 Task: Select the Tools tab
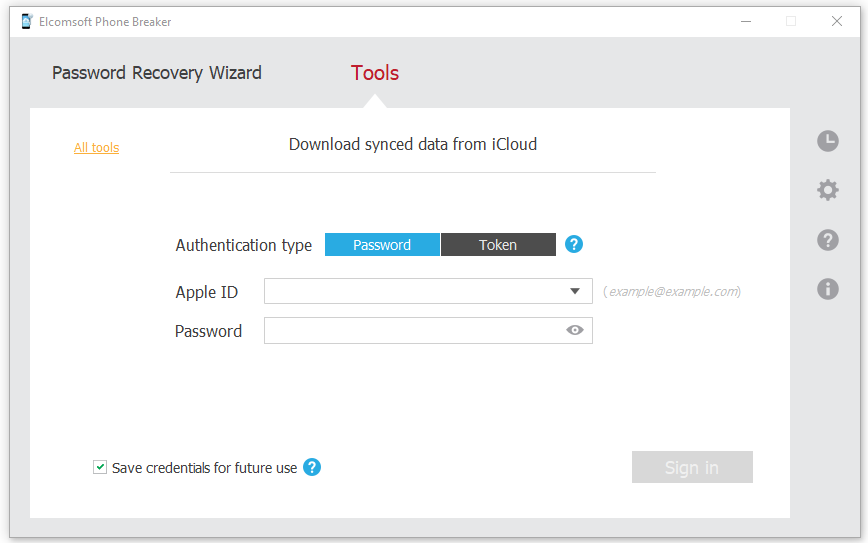click(375, 73)
